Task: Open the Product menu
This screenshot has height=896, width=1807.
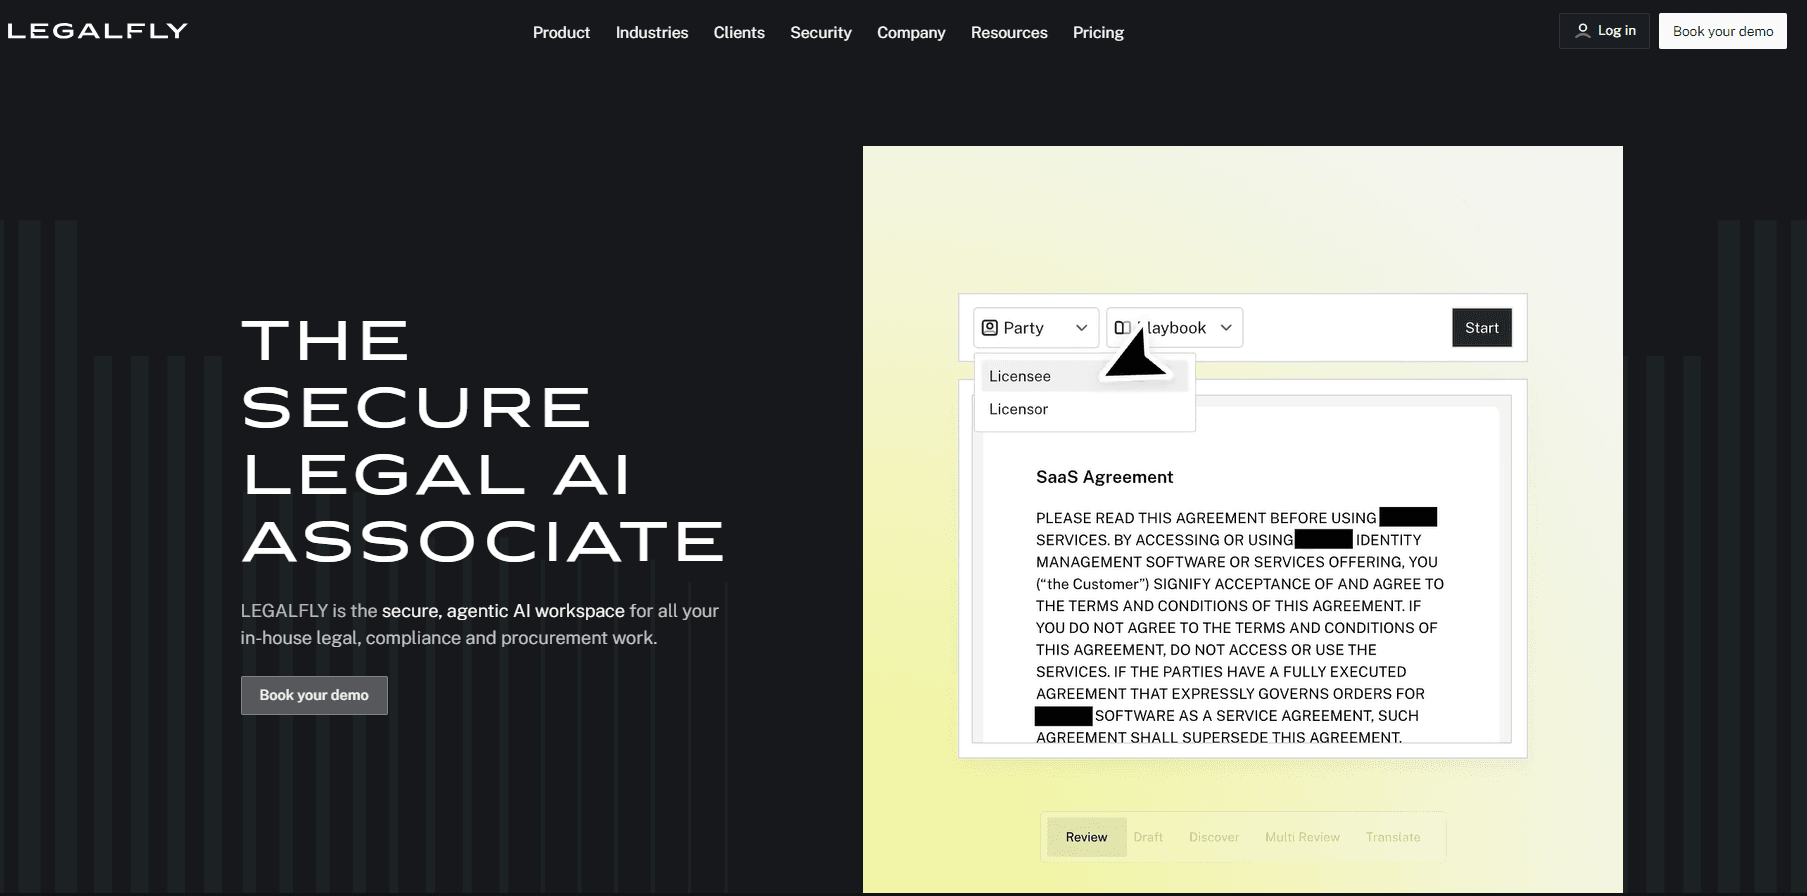Action: tap(561, 32)
